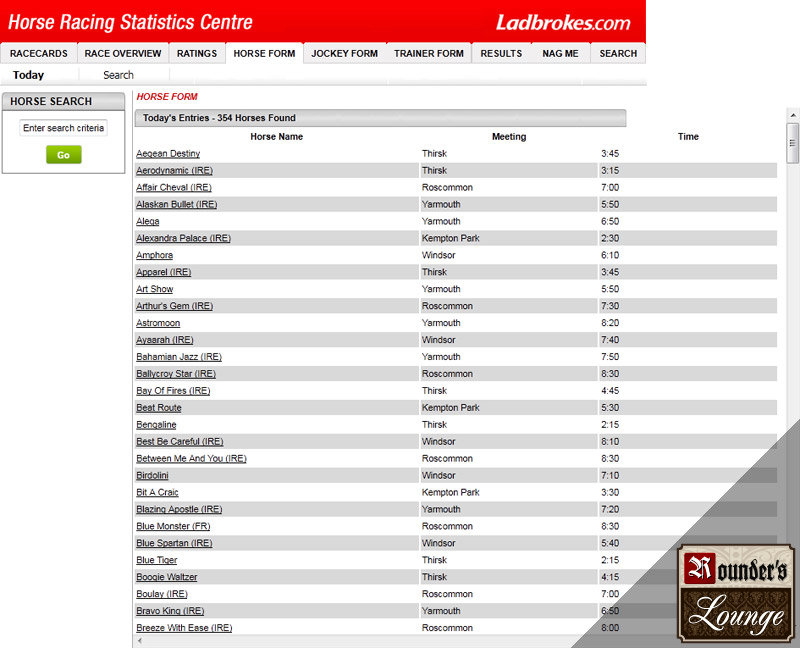Go to the RATINGS tab
Screen dimensions: 800x648
(196, 53)
